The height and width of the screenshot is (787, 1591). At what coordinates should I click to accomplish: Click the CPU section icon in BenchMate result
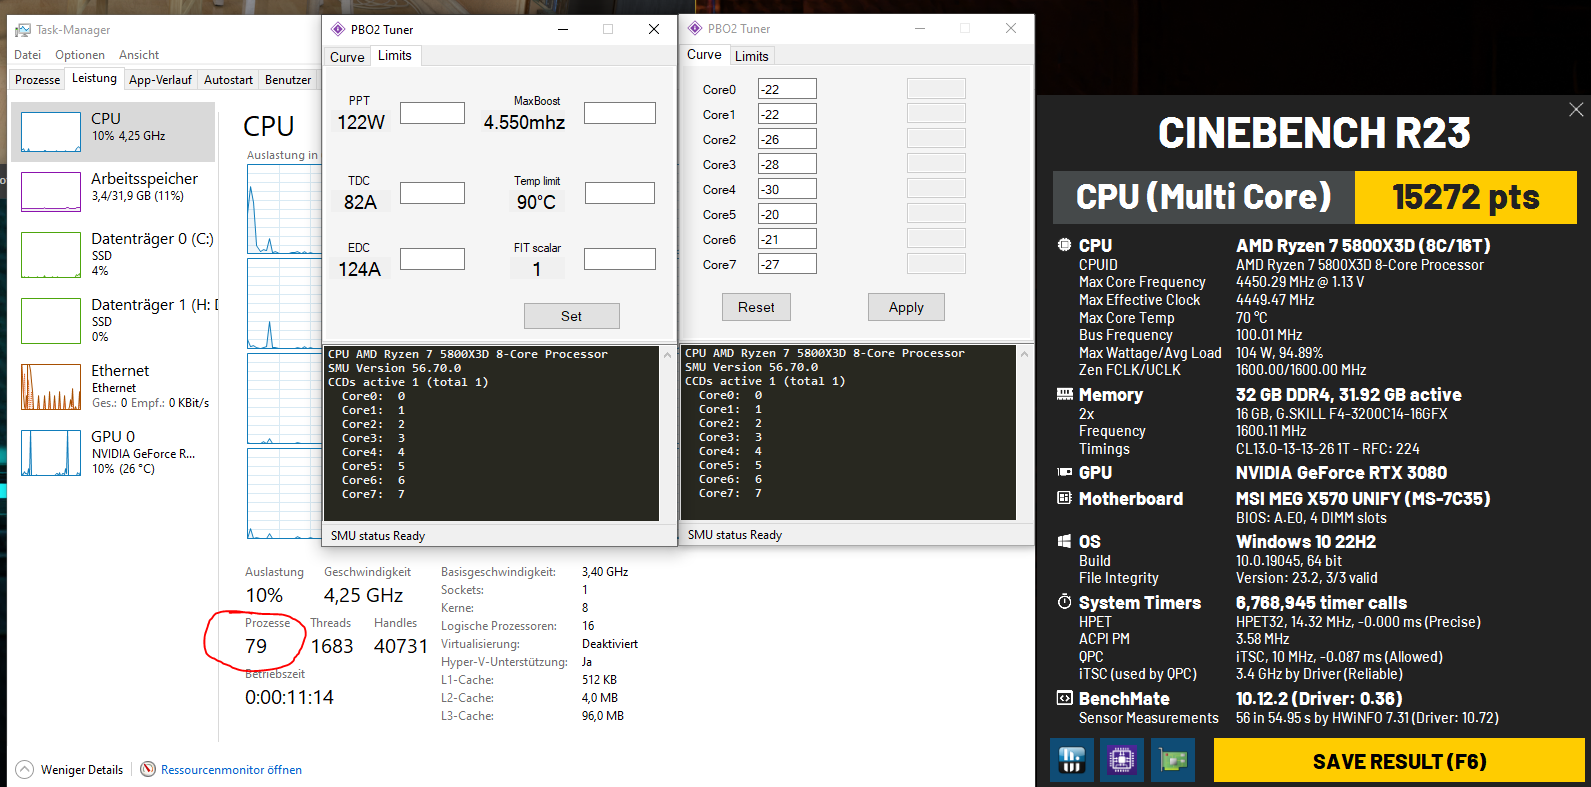(1064, 245)
